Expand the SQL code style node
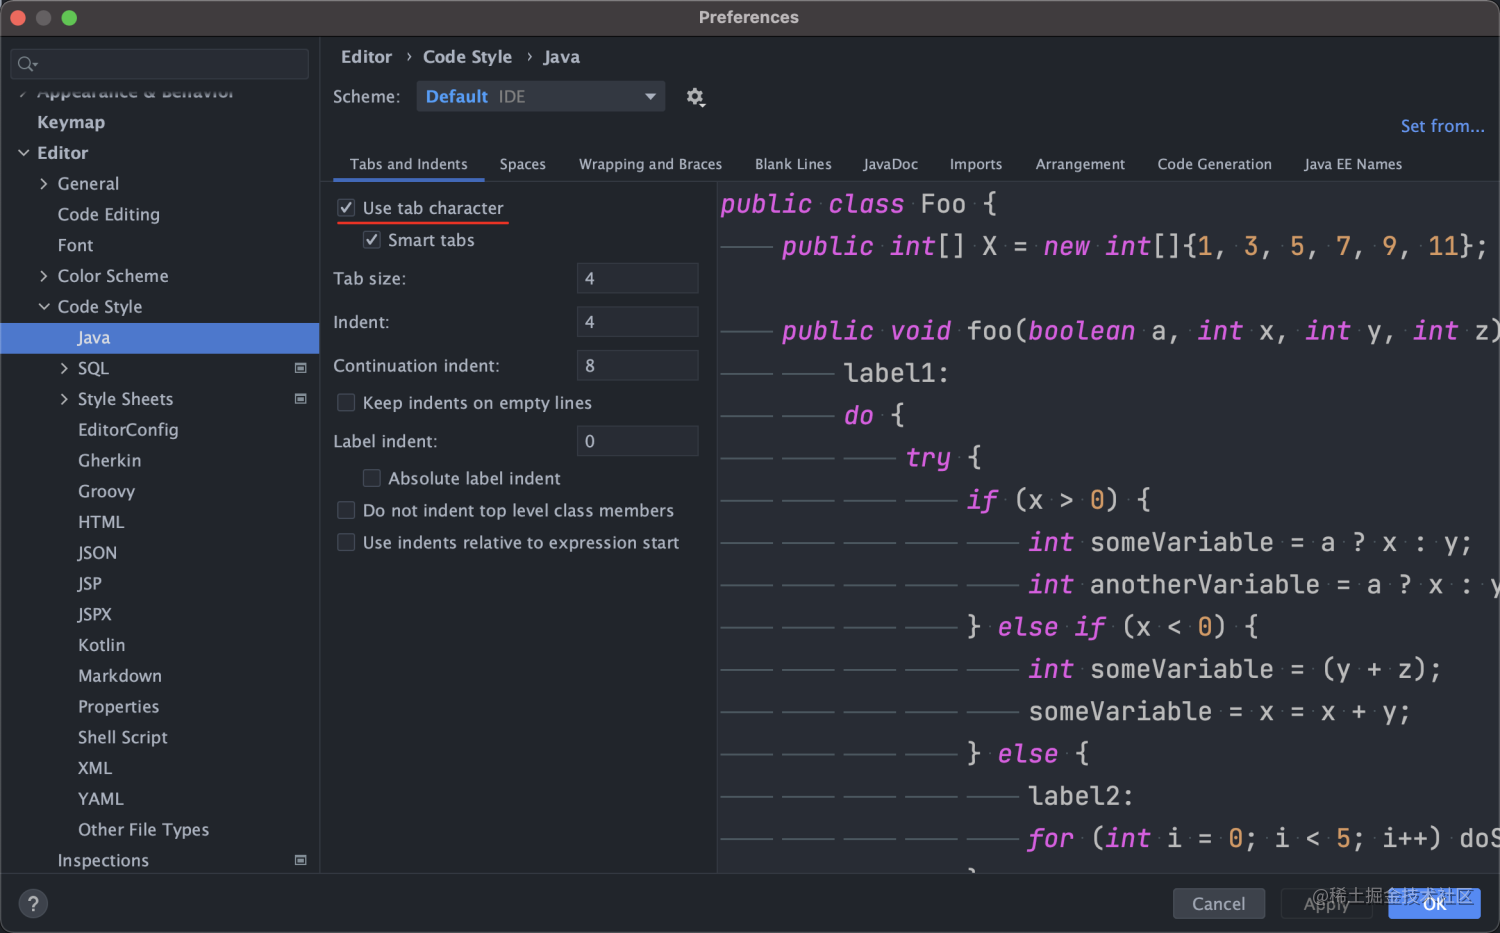 point(65,369)
